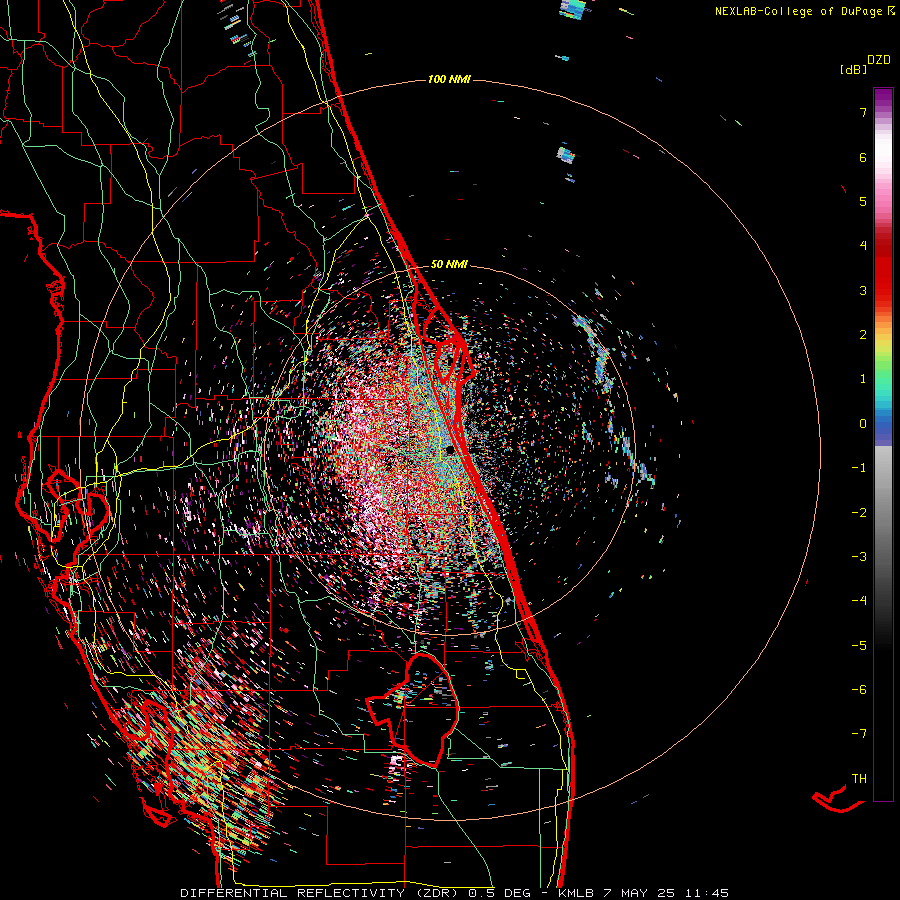Click the -4 value on color scale
This screenshot has height=900, width=900.
click(859, 601)
